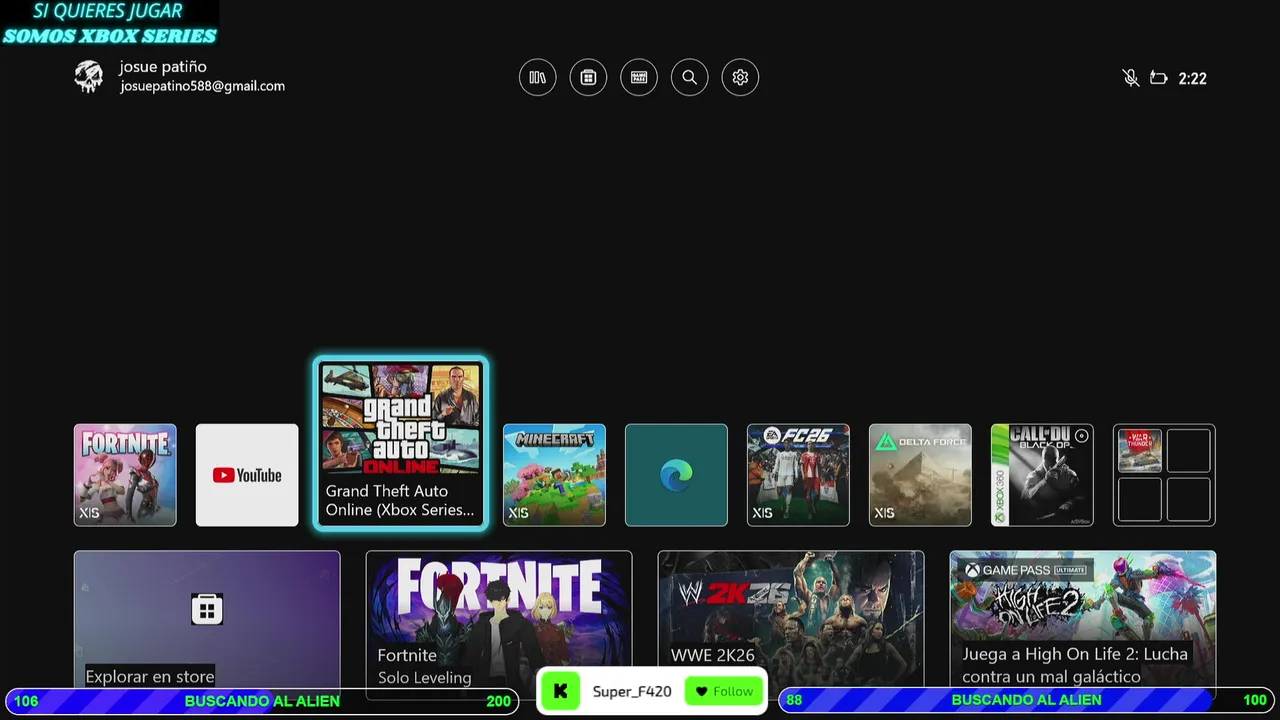Launch Call of Duty Black Ops tile
The image size is (1280, 720).
pyautogui.click(x=1042, y=475)
